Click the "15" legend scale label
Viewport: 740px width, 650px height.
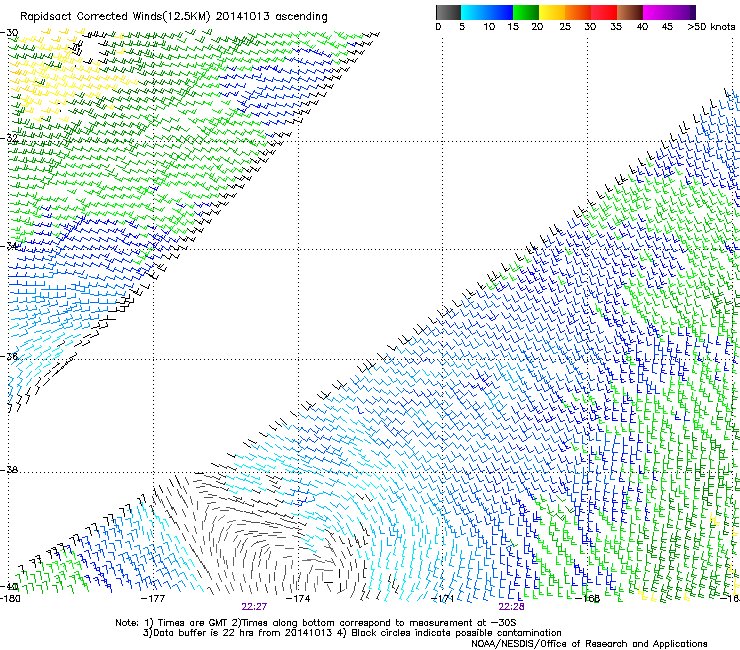coord(513,27)
